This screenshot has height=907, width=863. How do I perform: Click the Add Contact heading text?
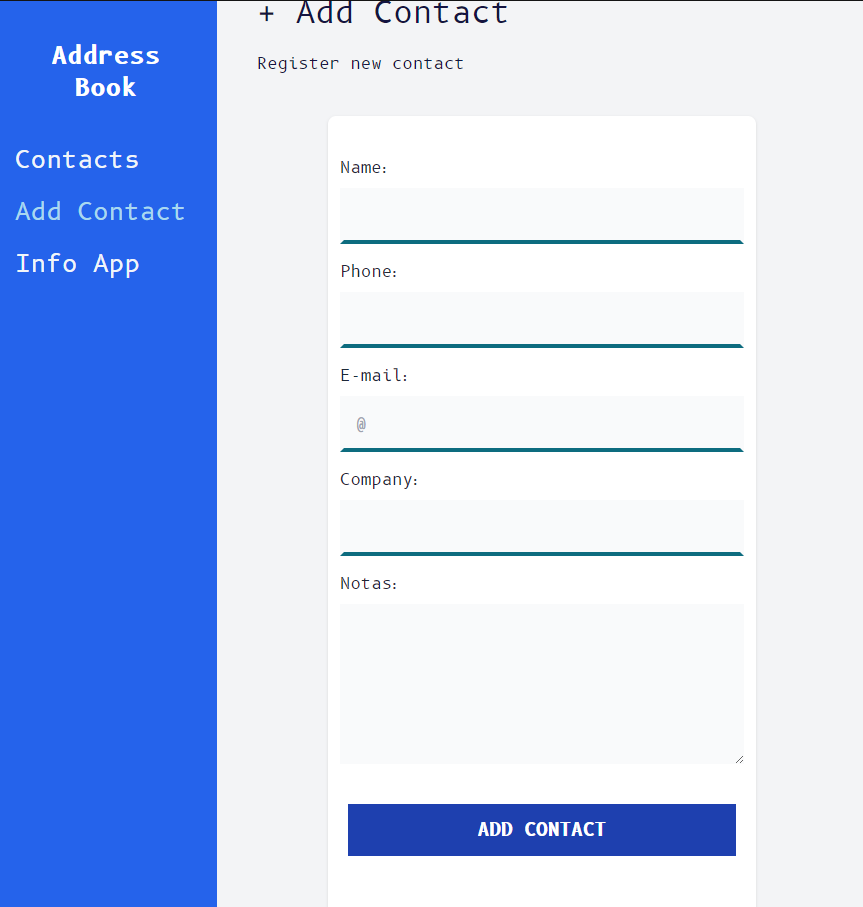click(402, 14)
